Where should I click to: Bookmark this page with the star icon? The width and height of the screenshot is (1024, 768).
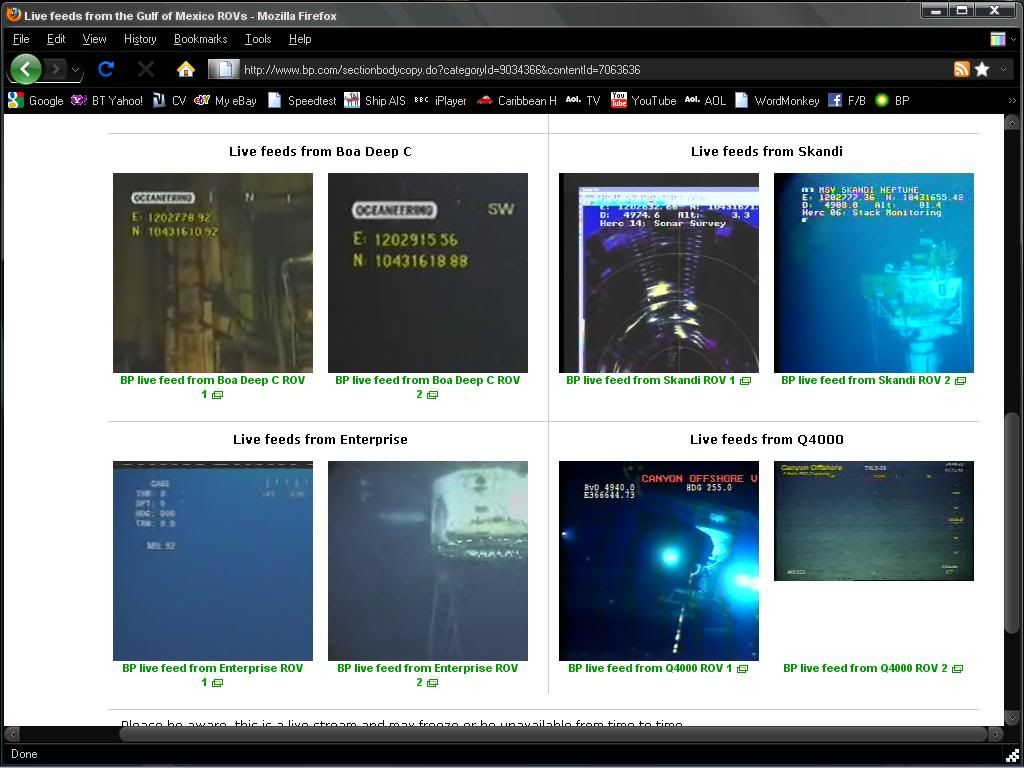(982, 69)
